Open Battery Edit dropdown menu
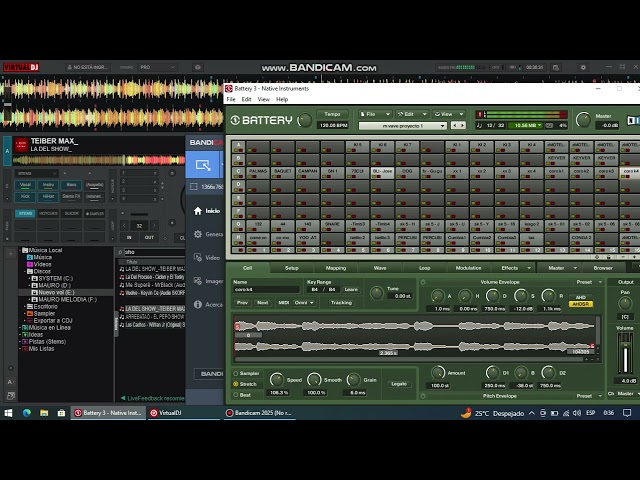 coord(411,114)
